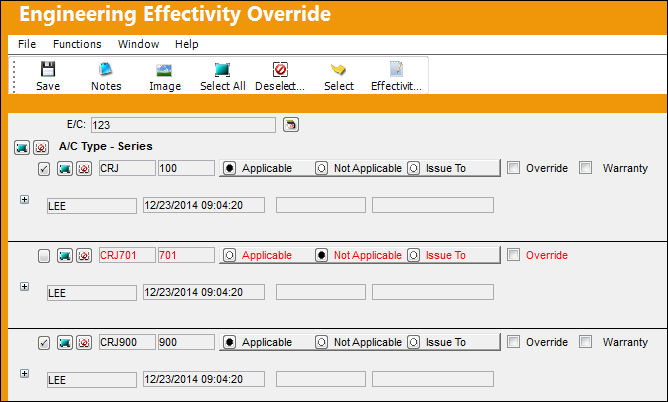
Task: Uncheck the CRJ900 row checkbox
Action: coord(44,343)
